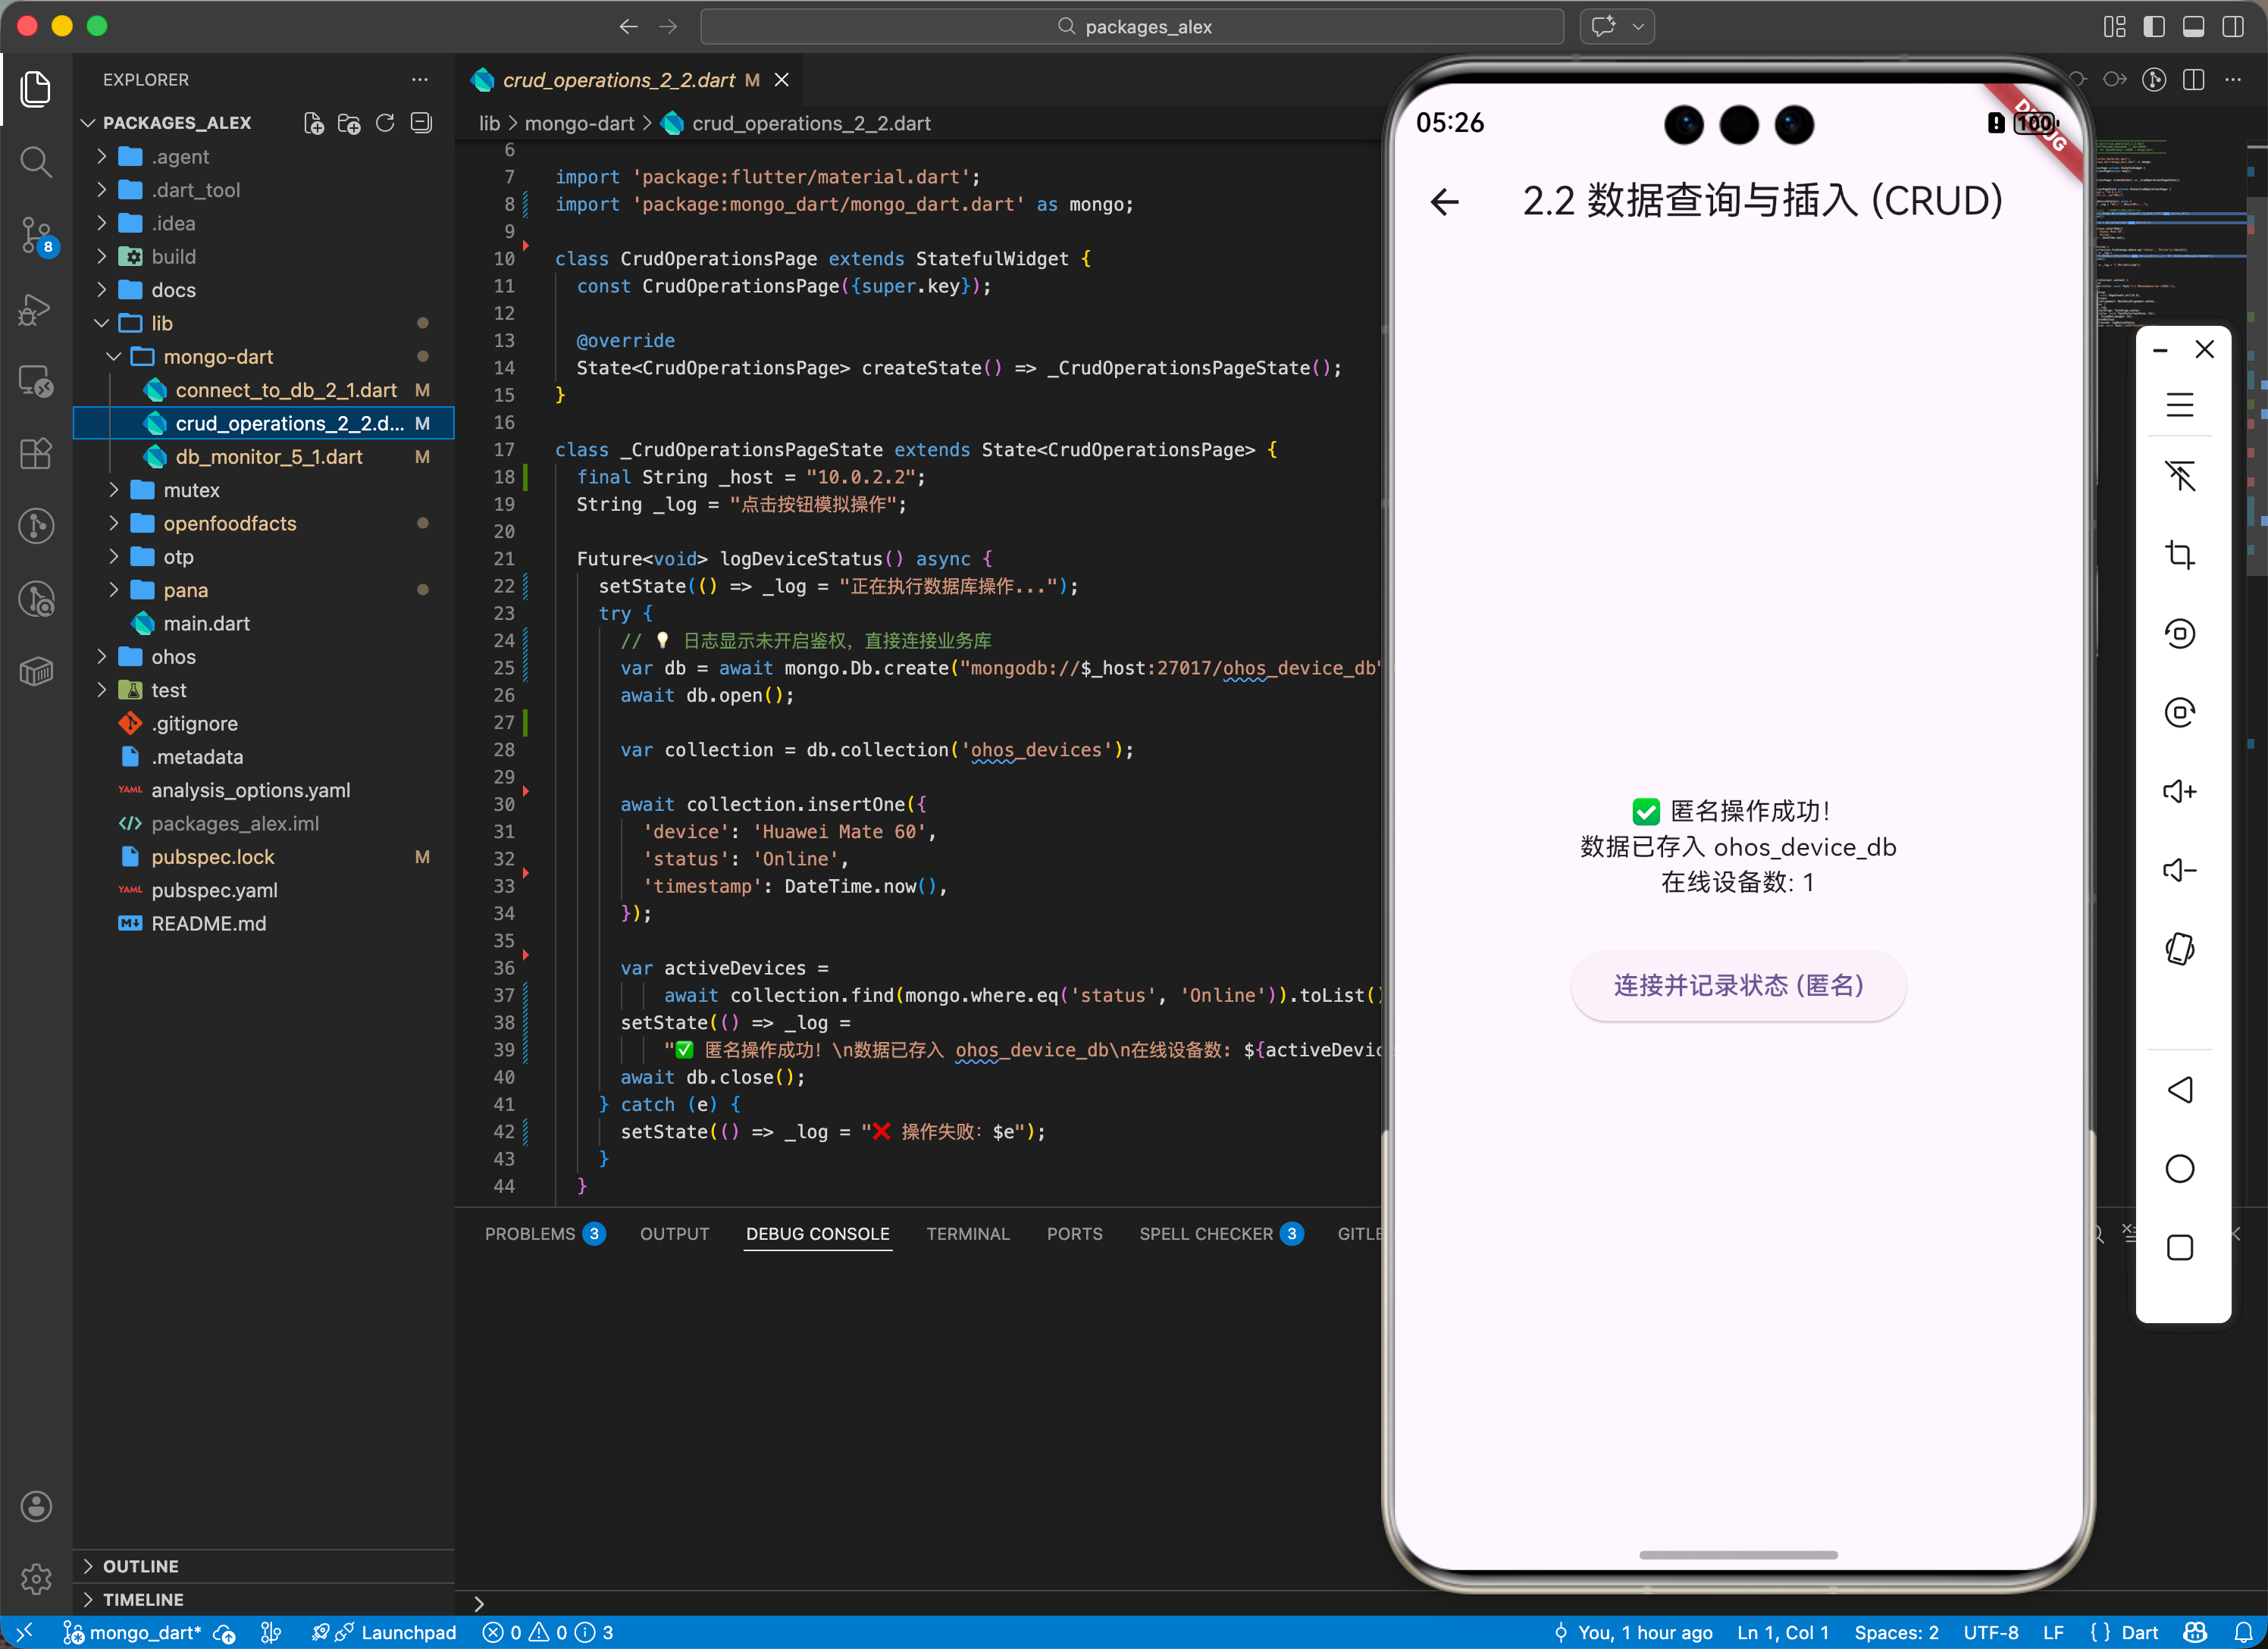
Task: Open the Extensions view
Action: point(36,454)
